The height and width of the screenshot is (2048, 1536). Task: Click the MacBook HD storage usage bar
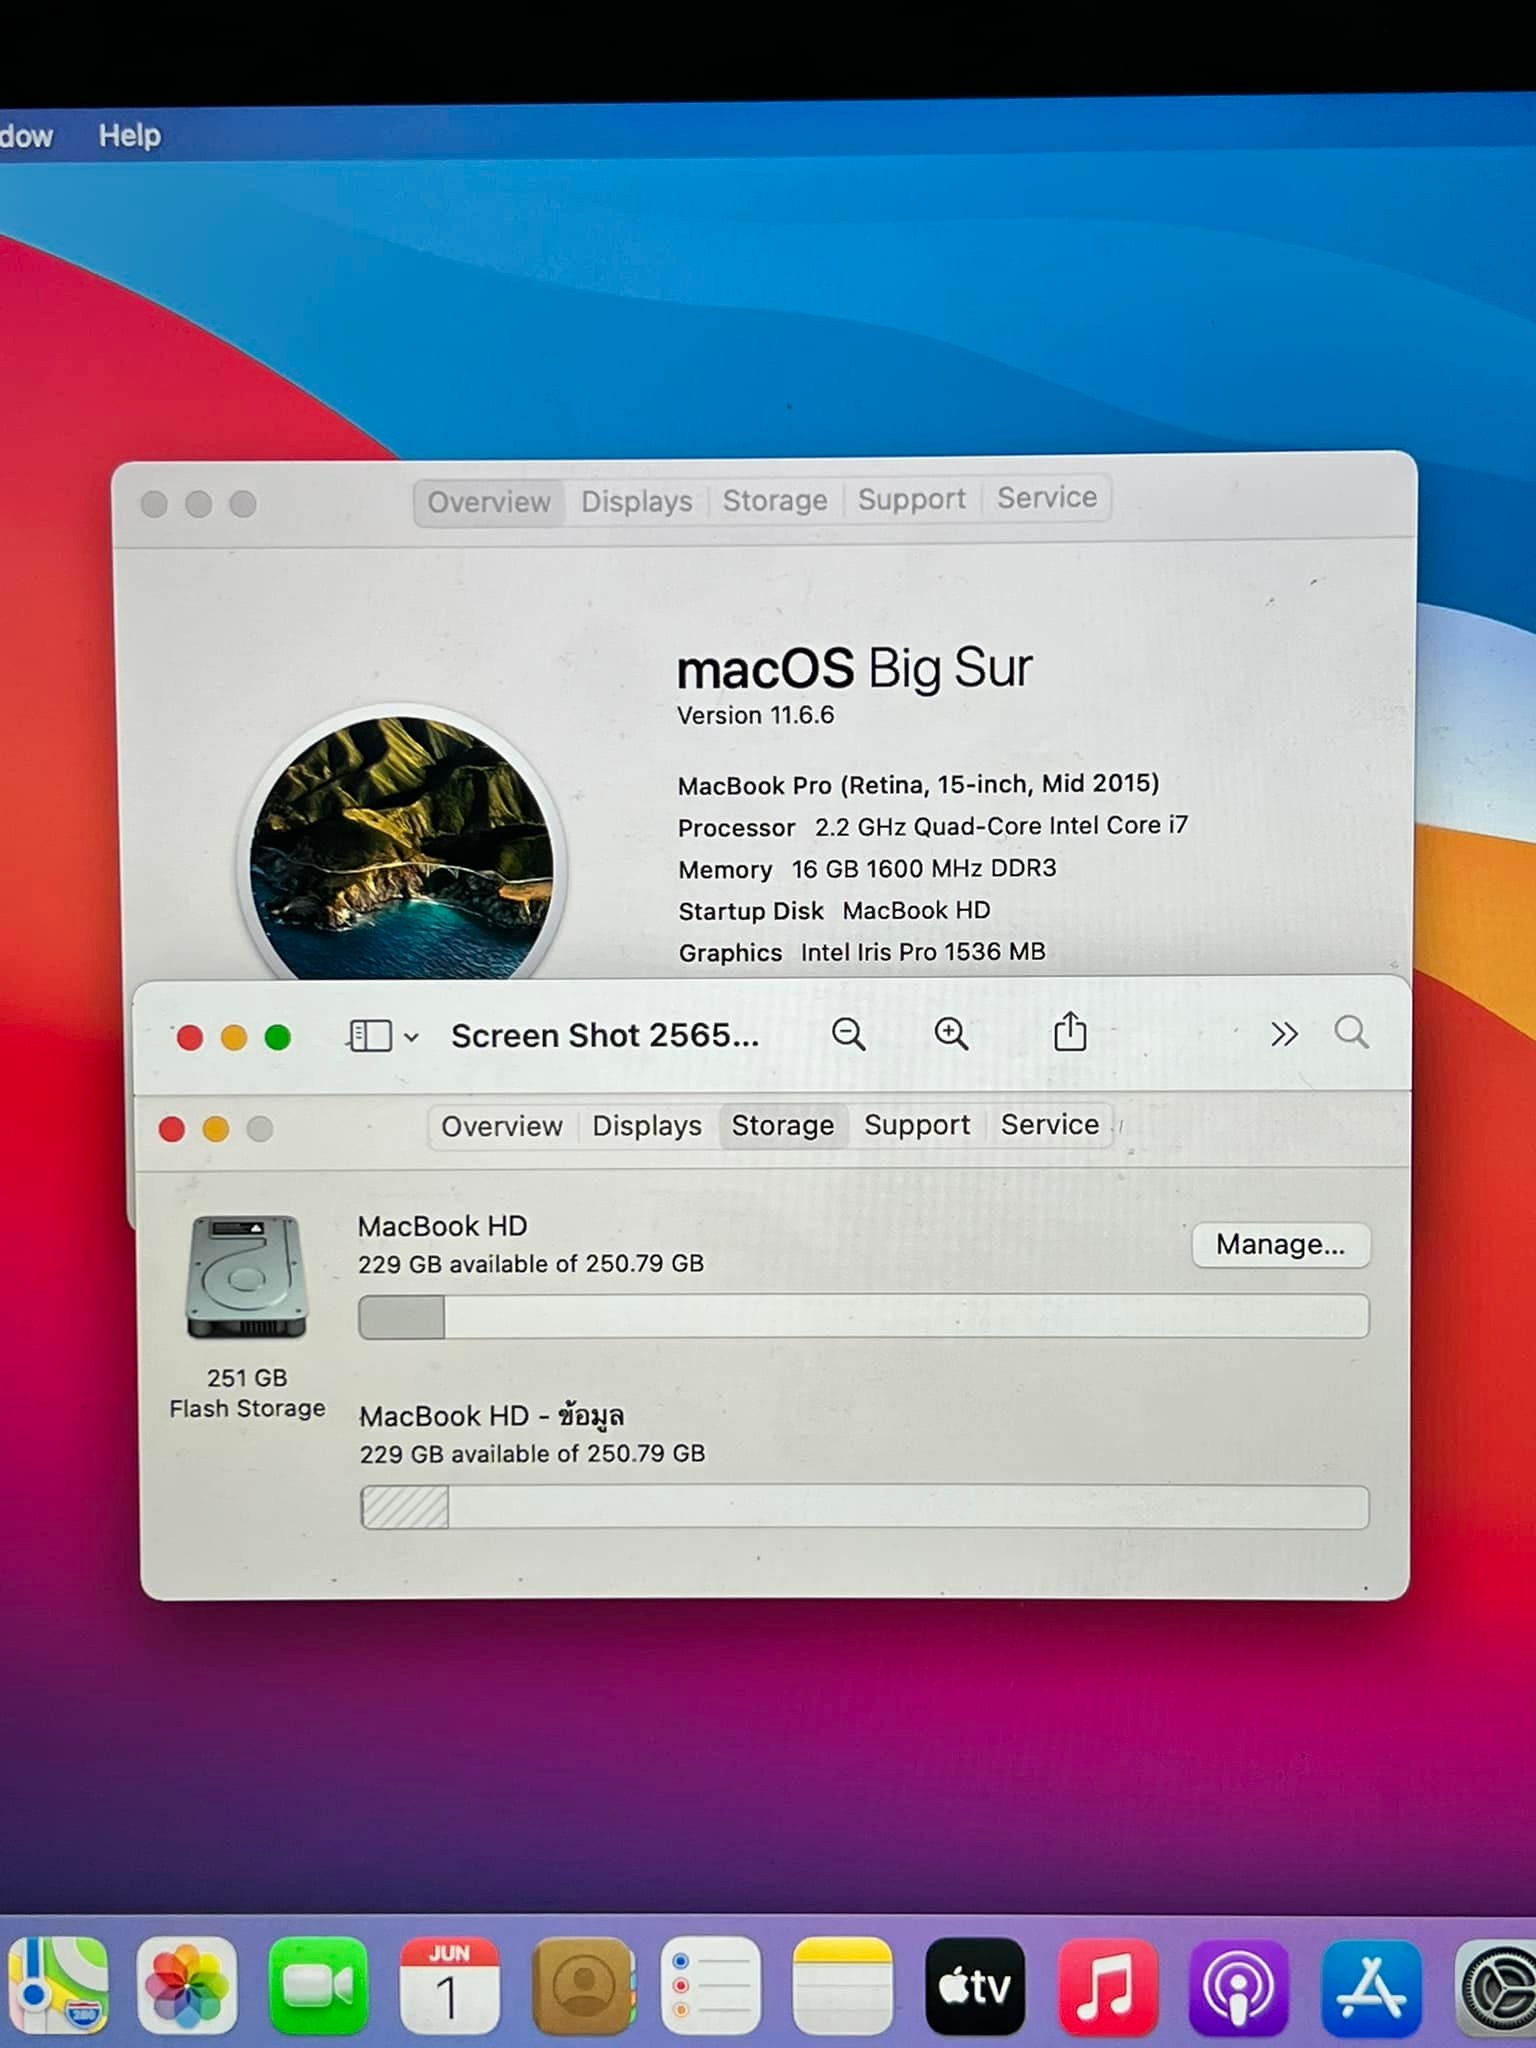coord(863,1317)
